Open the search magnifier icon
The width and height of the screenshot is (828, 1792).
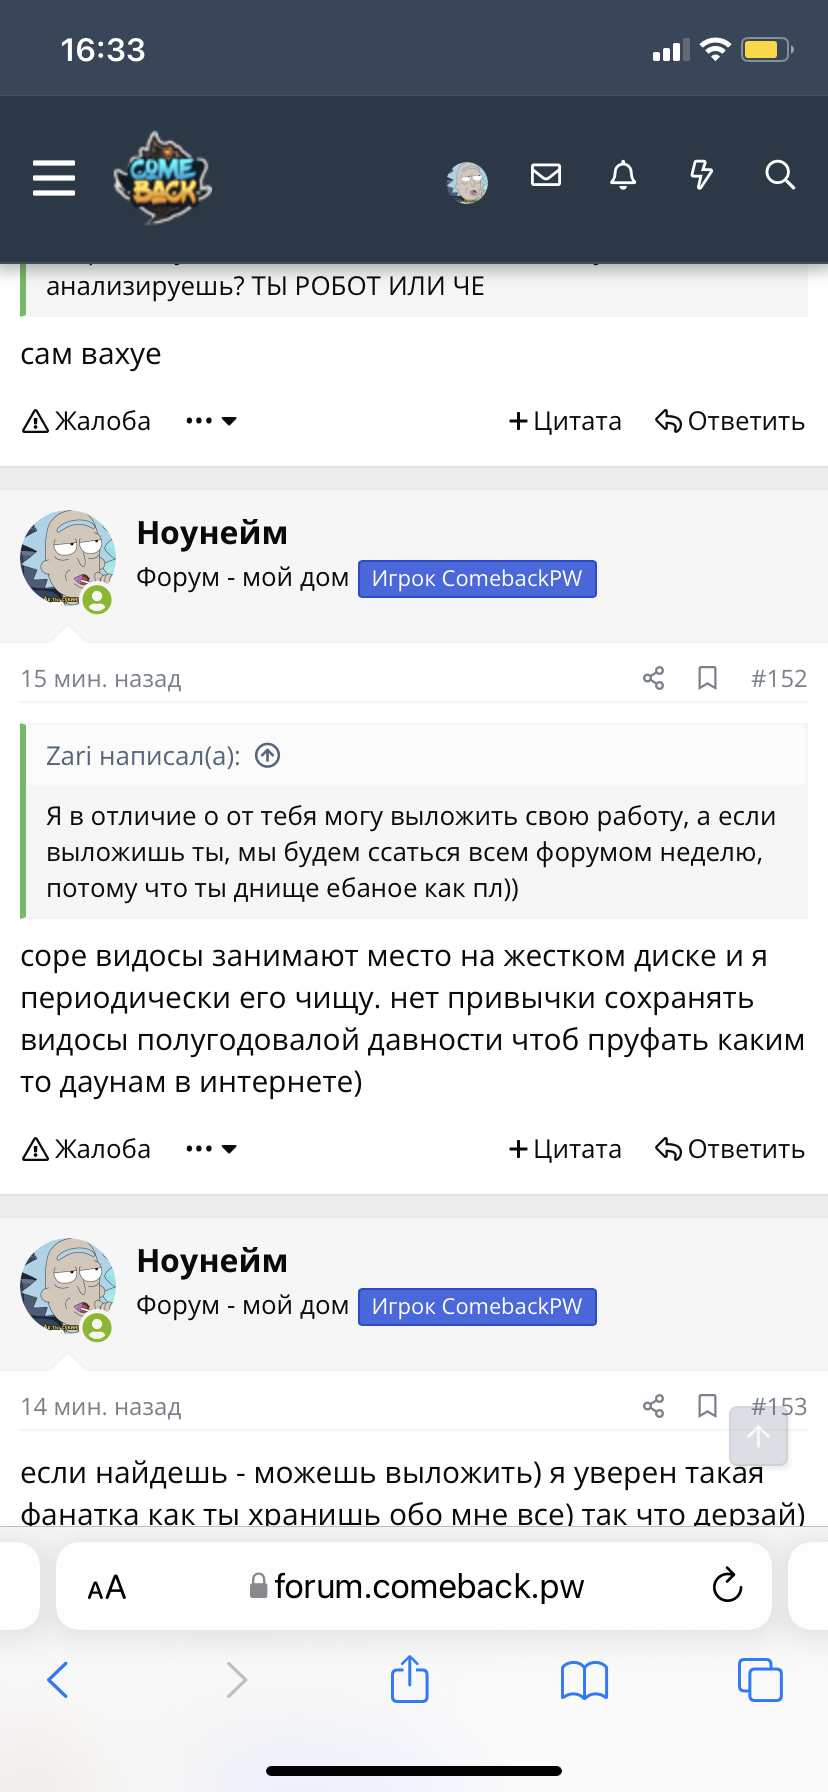[779, 176]
